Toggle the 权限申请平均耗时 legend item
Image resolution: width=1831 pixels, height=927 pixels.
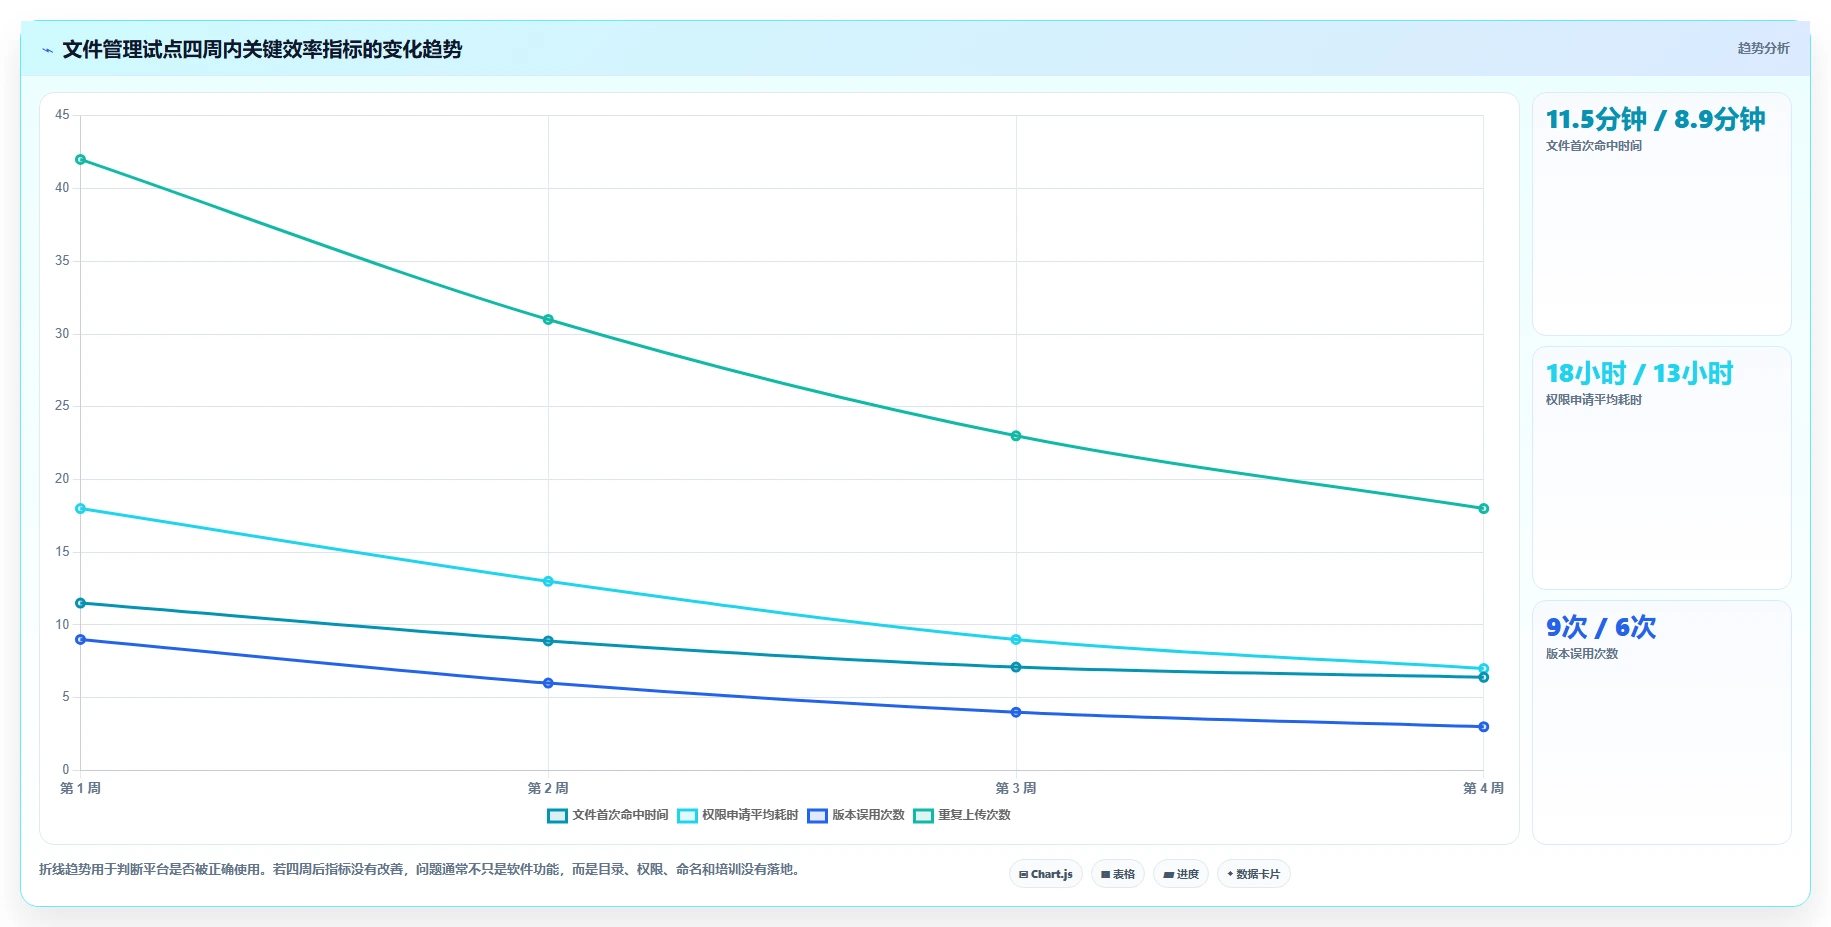coord(738,815)
